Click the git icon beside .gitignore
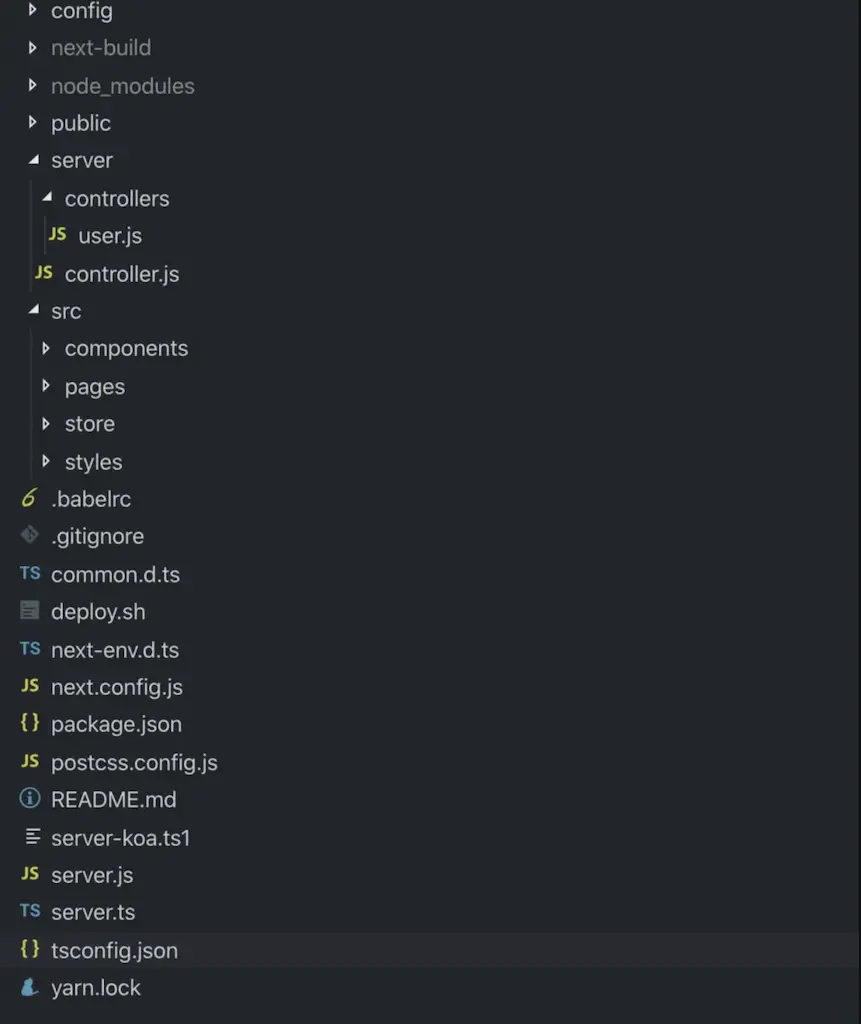Screen dimensions: 861x1024 click(30, 536)
